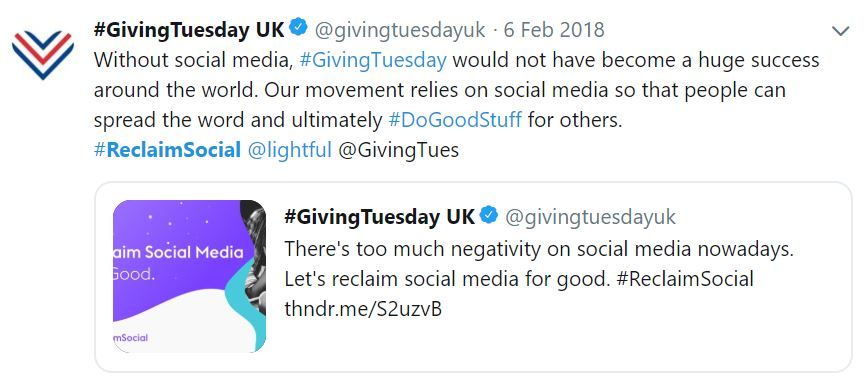Click the @givingtuesdayuk handle in the quoted tweet
Viewport: 868px width, 385px height.
(x=590, y=217)
